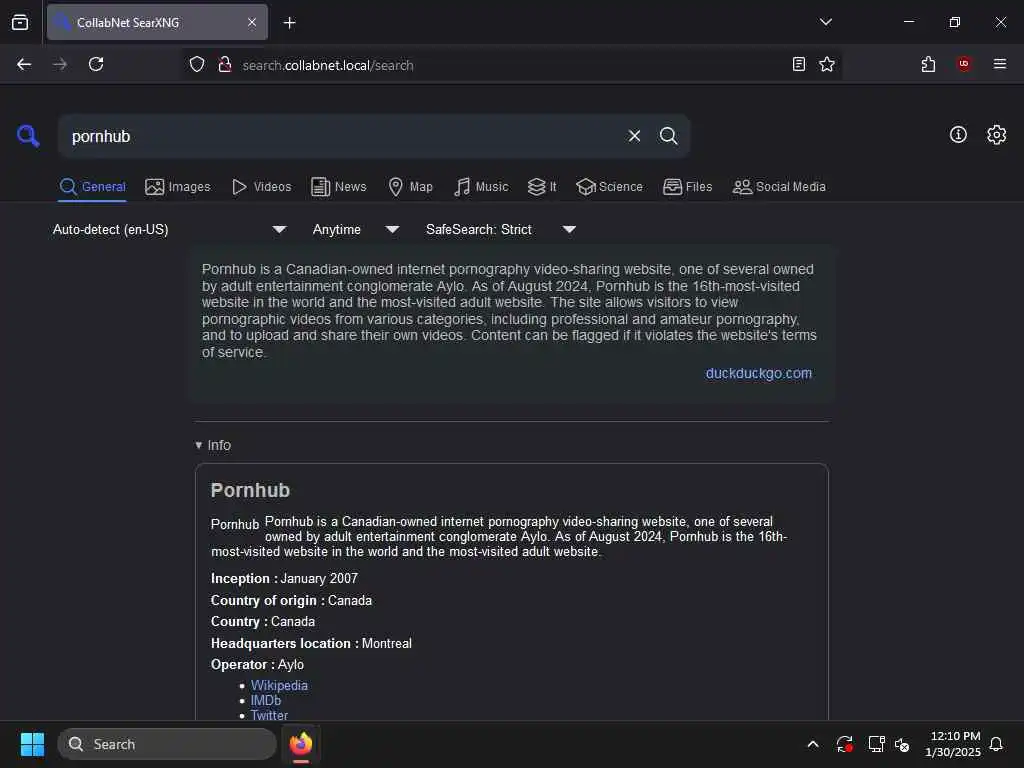The height and width of the screenshot is (768, 1024).
Task: Open the duckduckgo.com source link
Action: 758,374
